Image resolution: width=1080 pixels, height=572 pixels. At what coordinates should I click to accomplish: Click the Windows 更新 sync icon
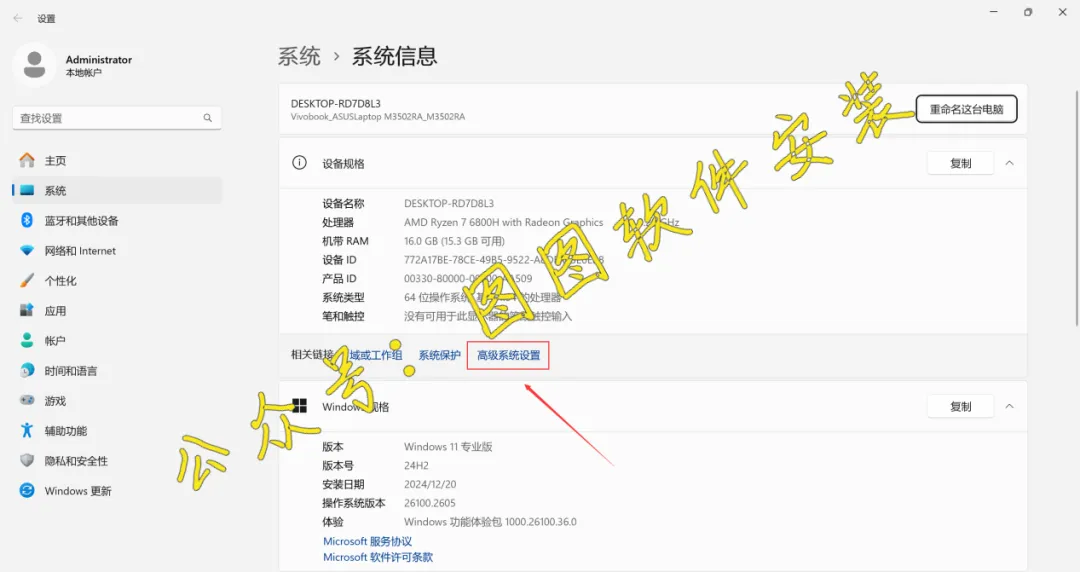tap(27, 491)
